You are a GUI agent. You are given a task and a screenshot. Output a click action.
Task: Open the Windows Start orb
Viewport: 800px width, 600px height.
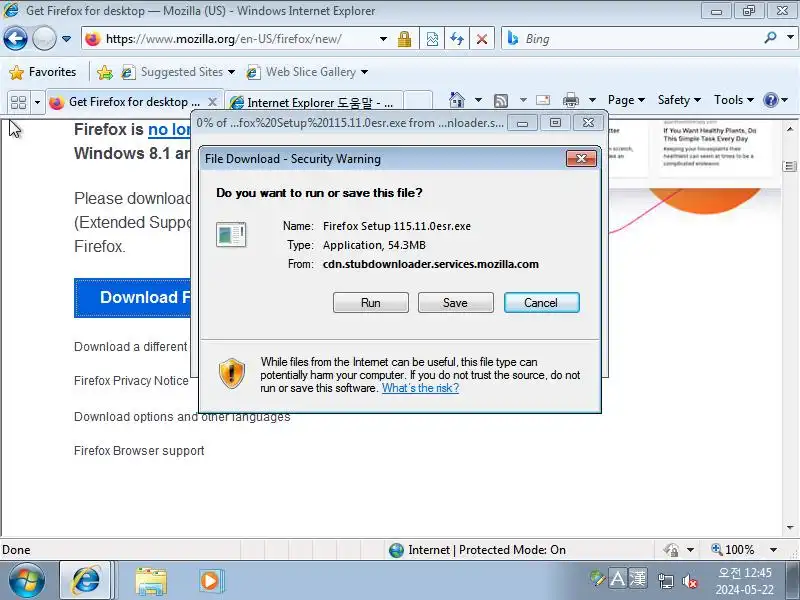click(x=27, y=581)
